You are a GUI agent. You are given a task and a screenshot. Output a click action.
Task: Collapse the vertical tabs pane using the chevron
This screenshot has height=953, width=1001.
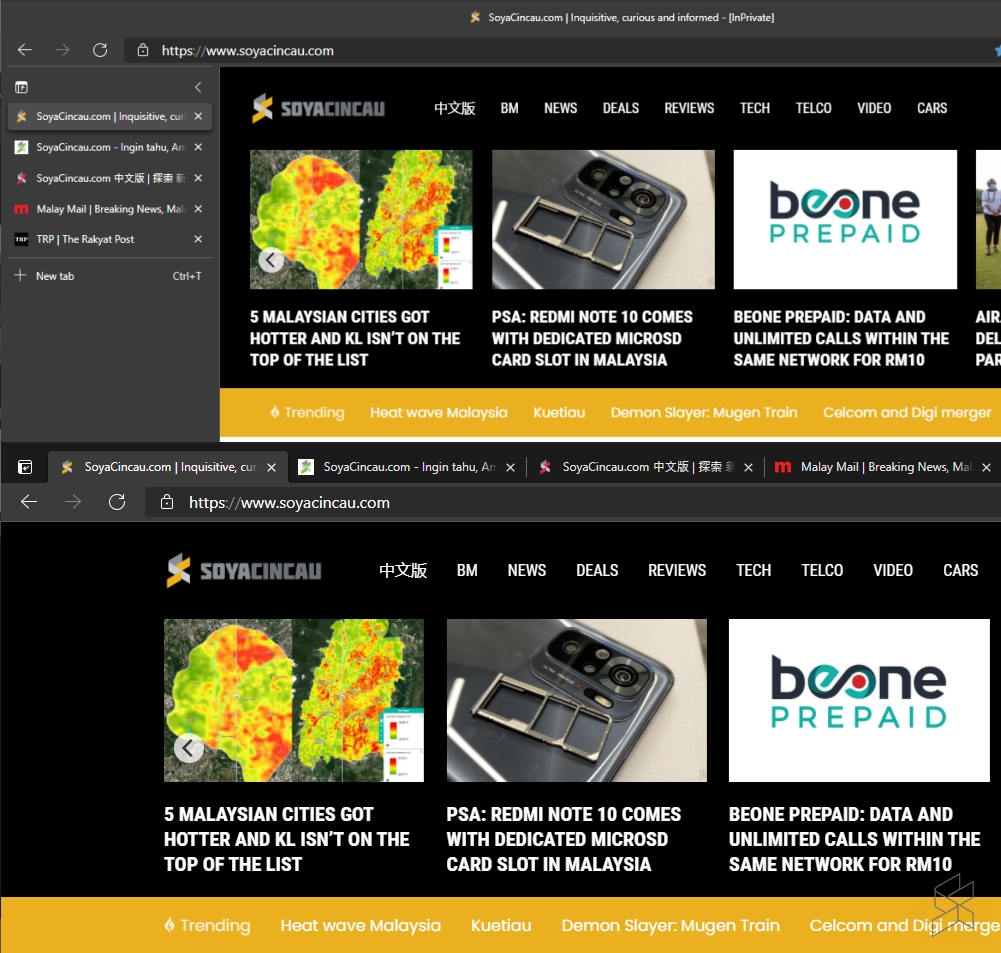click(x=198, y=88)
